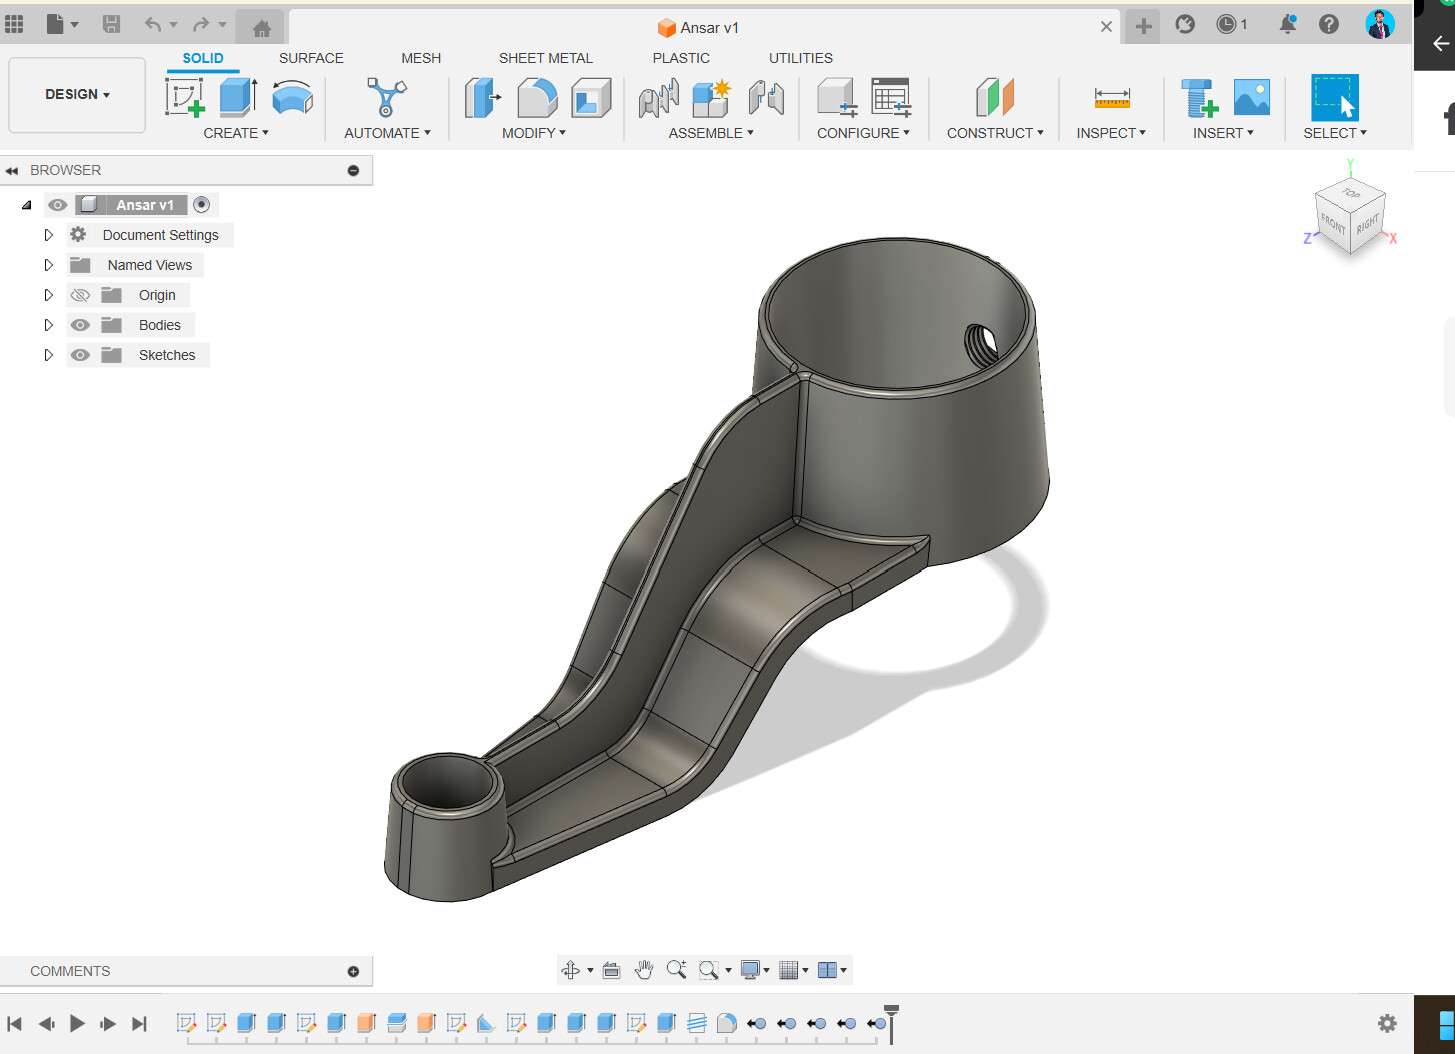Open the Measure tool under Inspect
The height and width of the screenshot is (1054, 1455).
1110,97
